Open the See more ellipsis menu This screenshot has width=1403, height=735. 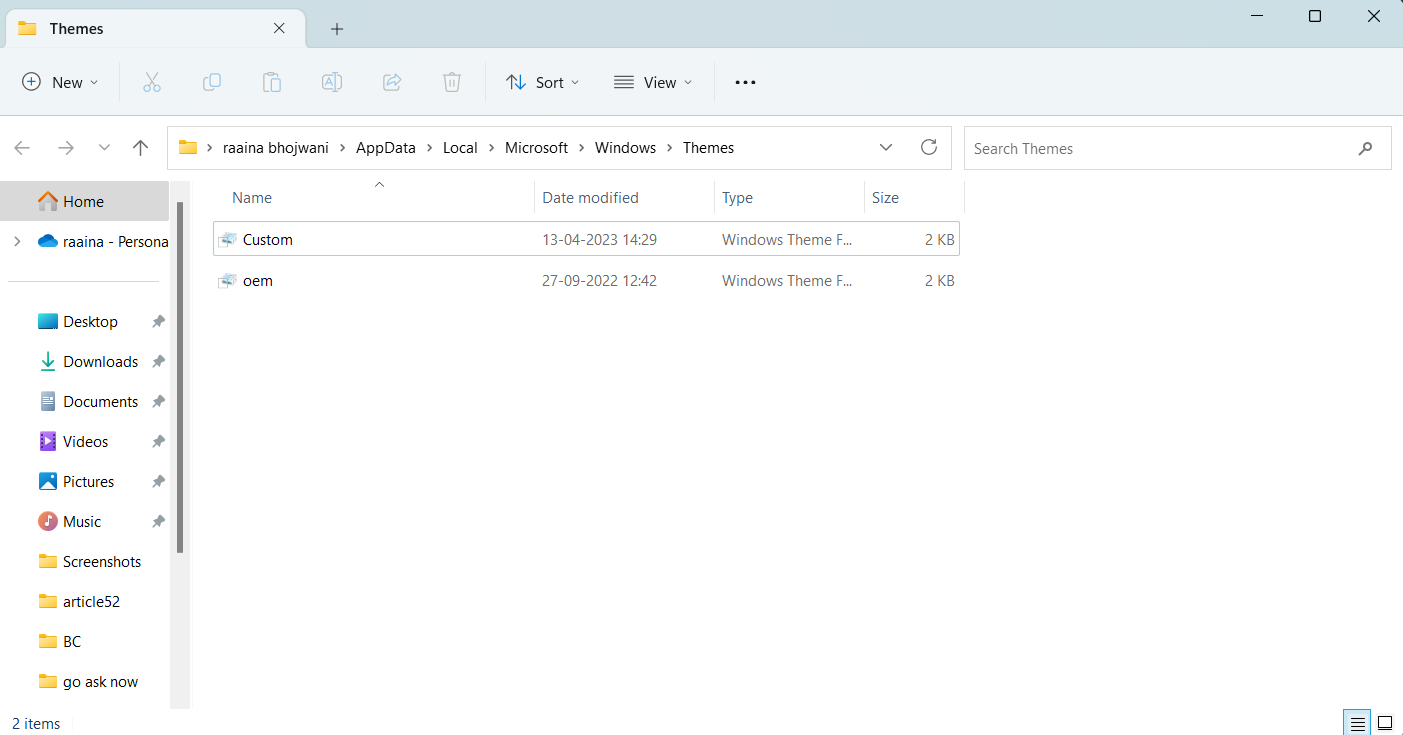(x=745, y=82)
